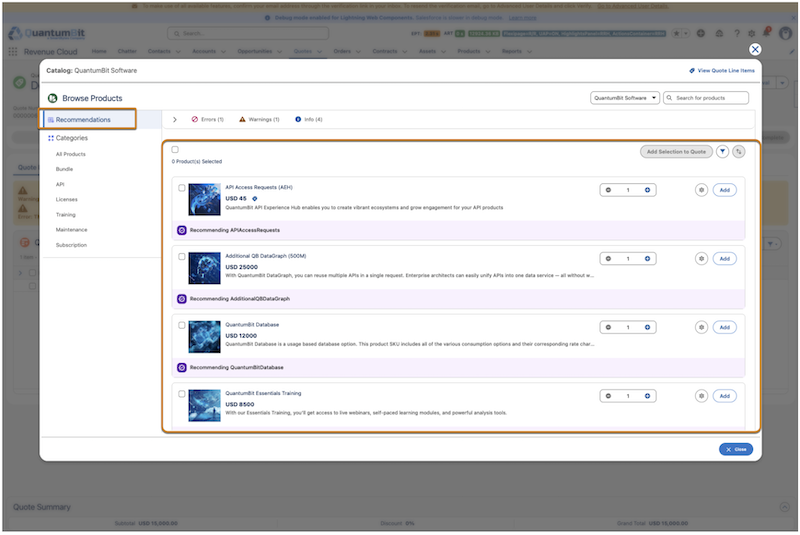This screenshot has height=535, width=800.
Task: Decrease quantity for API Access Requests
Action: point(608,190)
